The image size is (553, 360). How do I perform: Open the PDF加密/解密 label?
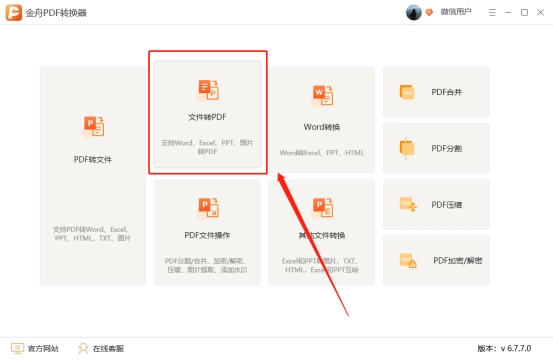[x=458, y=261]
